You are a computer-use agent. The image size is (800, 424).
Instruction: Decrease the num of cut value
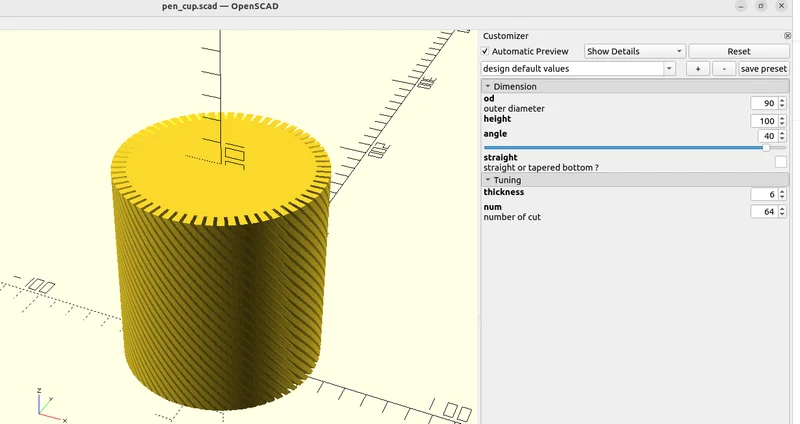(x=782, y=214)
